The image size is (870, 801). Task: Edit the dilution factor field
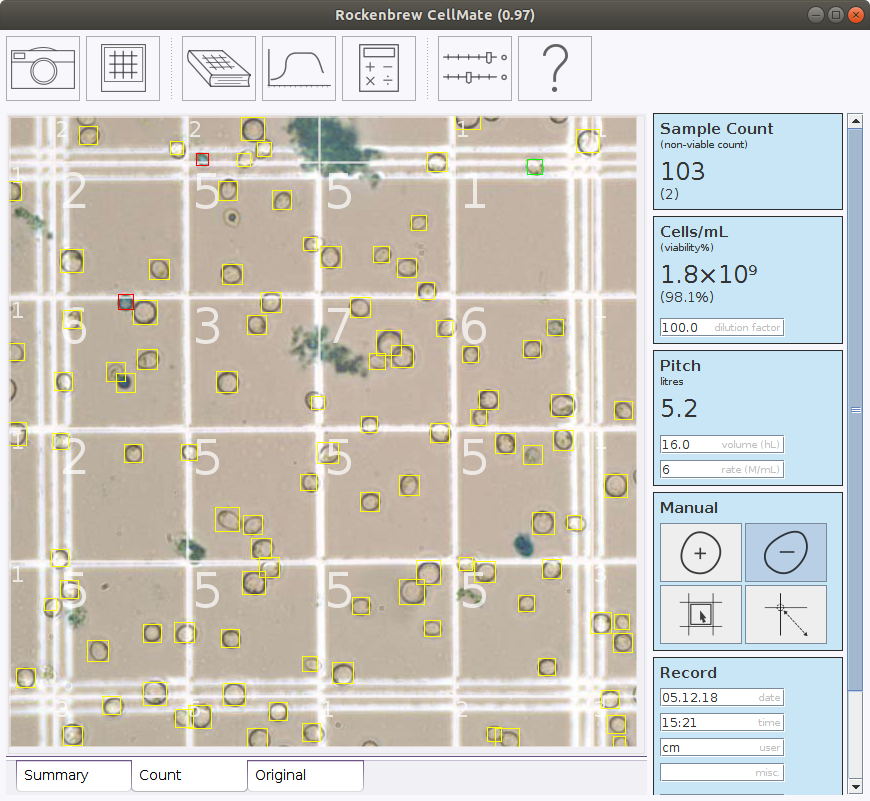pyautogui.click(x=721, y=327)
